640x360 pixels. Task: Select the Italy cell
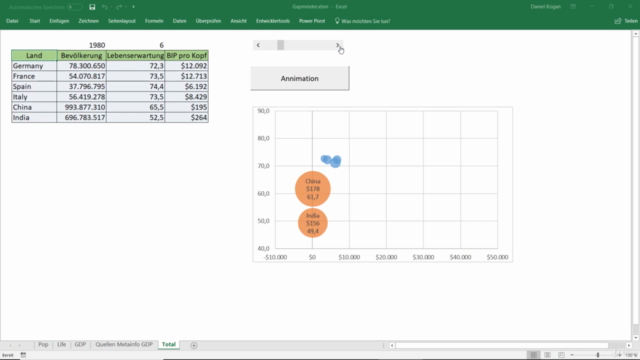34,97
